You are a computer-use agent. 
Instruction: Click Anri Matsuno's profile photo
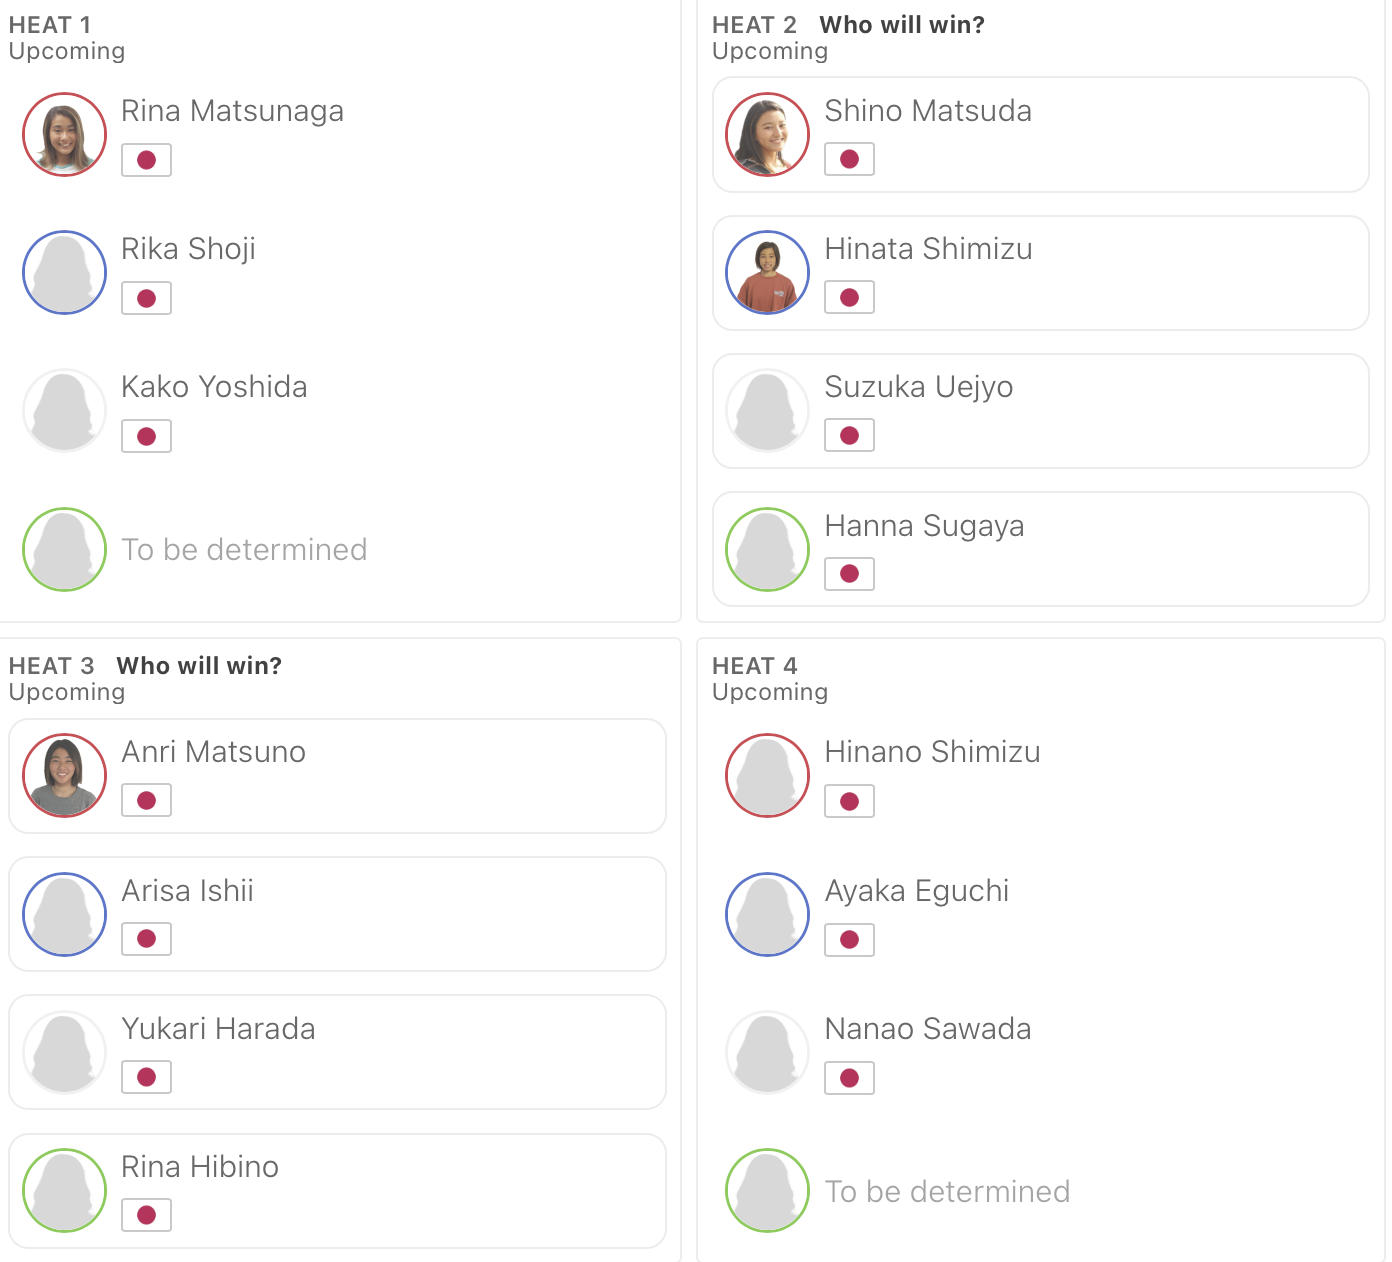tap(65, 776)
